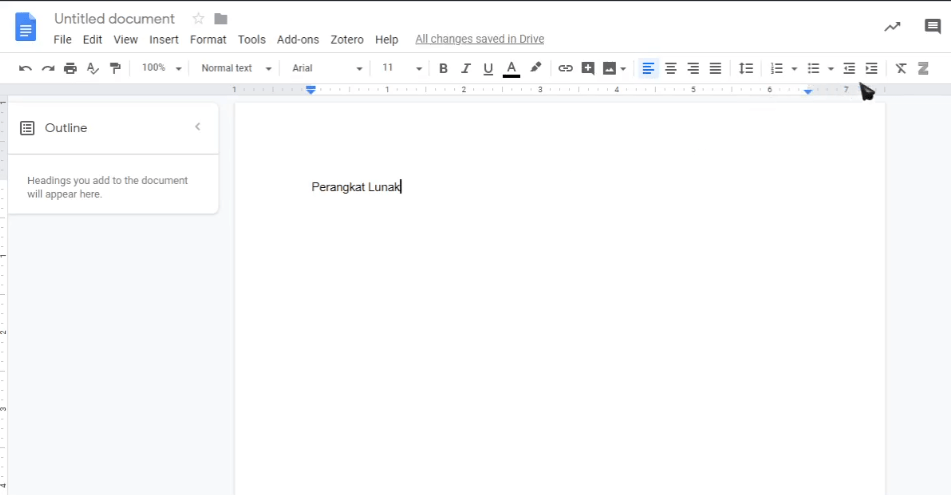This screenshot has height=495, width=951.
Task: Select the Paint format roller icon
Action: (115, 68)
